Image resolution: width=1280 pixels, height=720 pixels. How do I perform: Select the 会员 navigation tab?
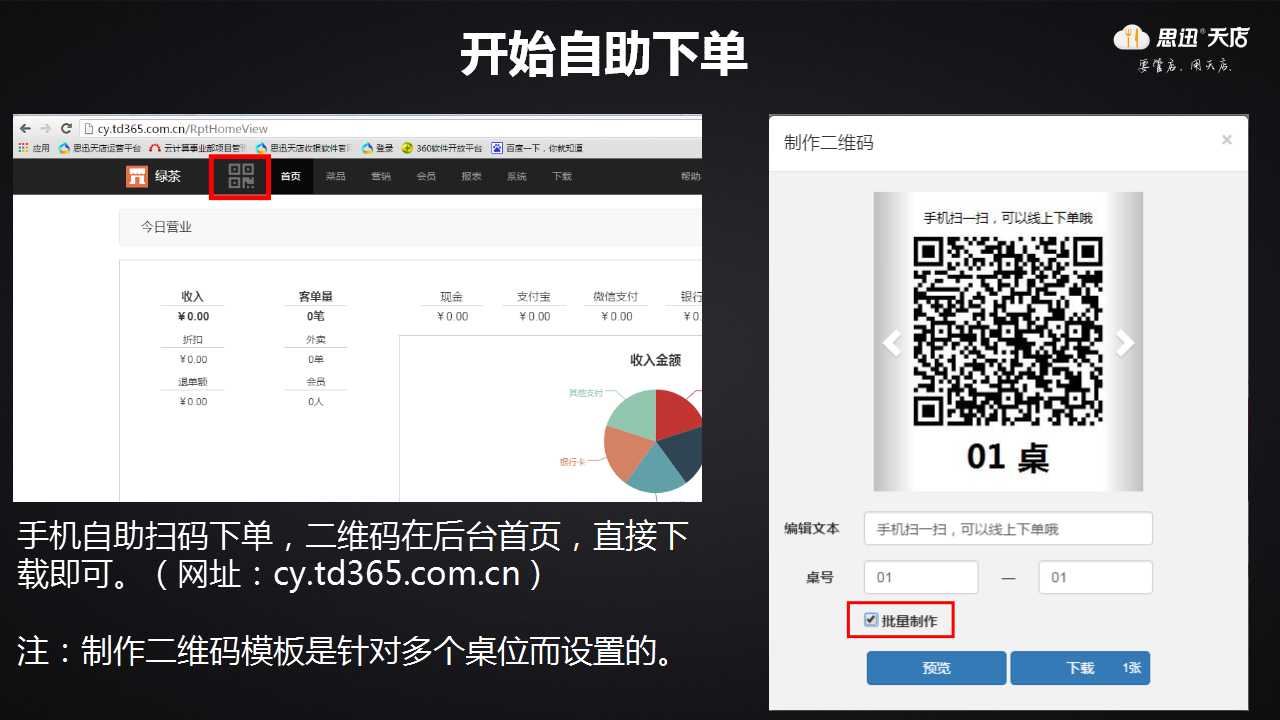pos(426,177)
